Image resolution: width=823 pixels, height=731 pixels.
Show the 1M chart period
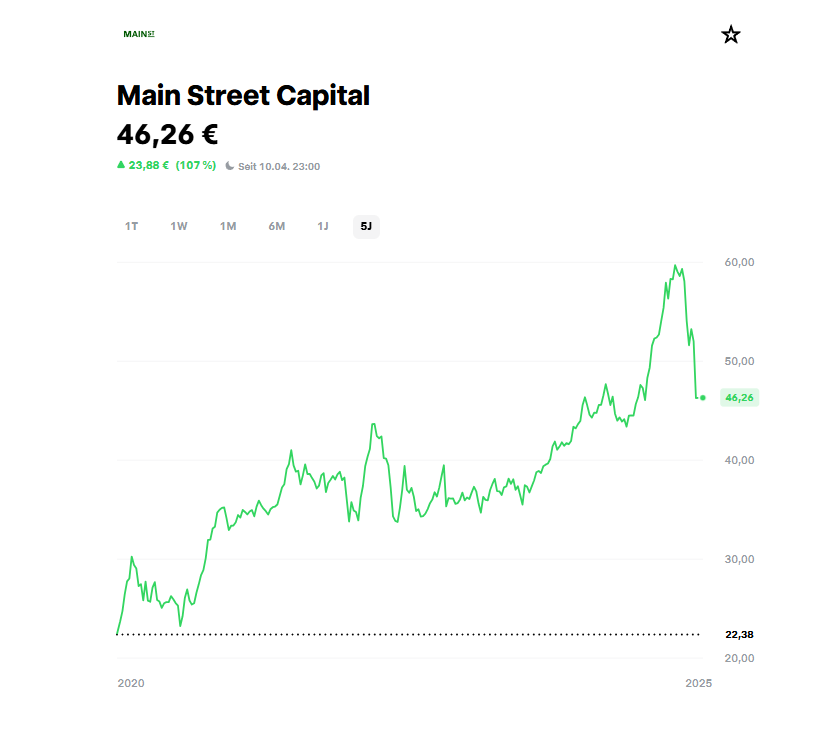228,226
